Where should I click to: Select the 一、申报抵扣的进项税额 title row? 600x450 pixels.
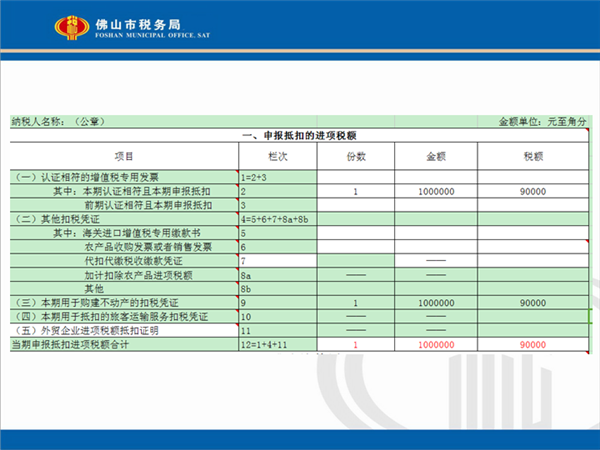299,135
